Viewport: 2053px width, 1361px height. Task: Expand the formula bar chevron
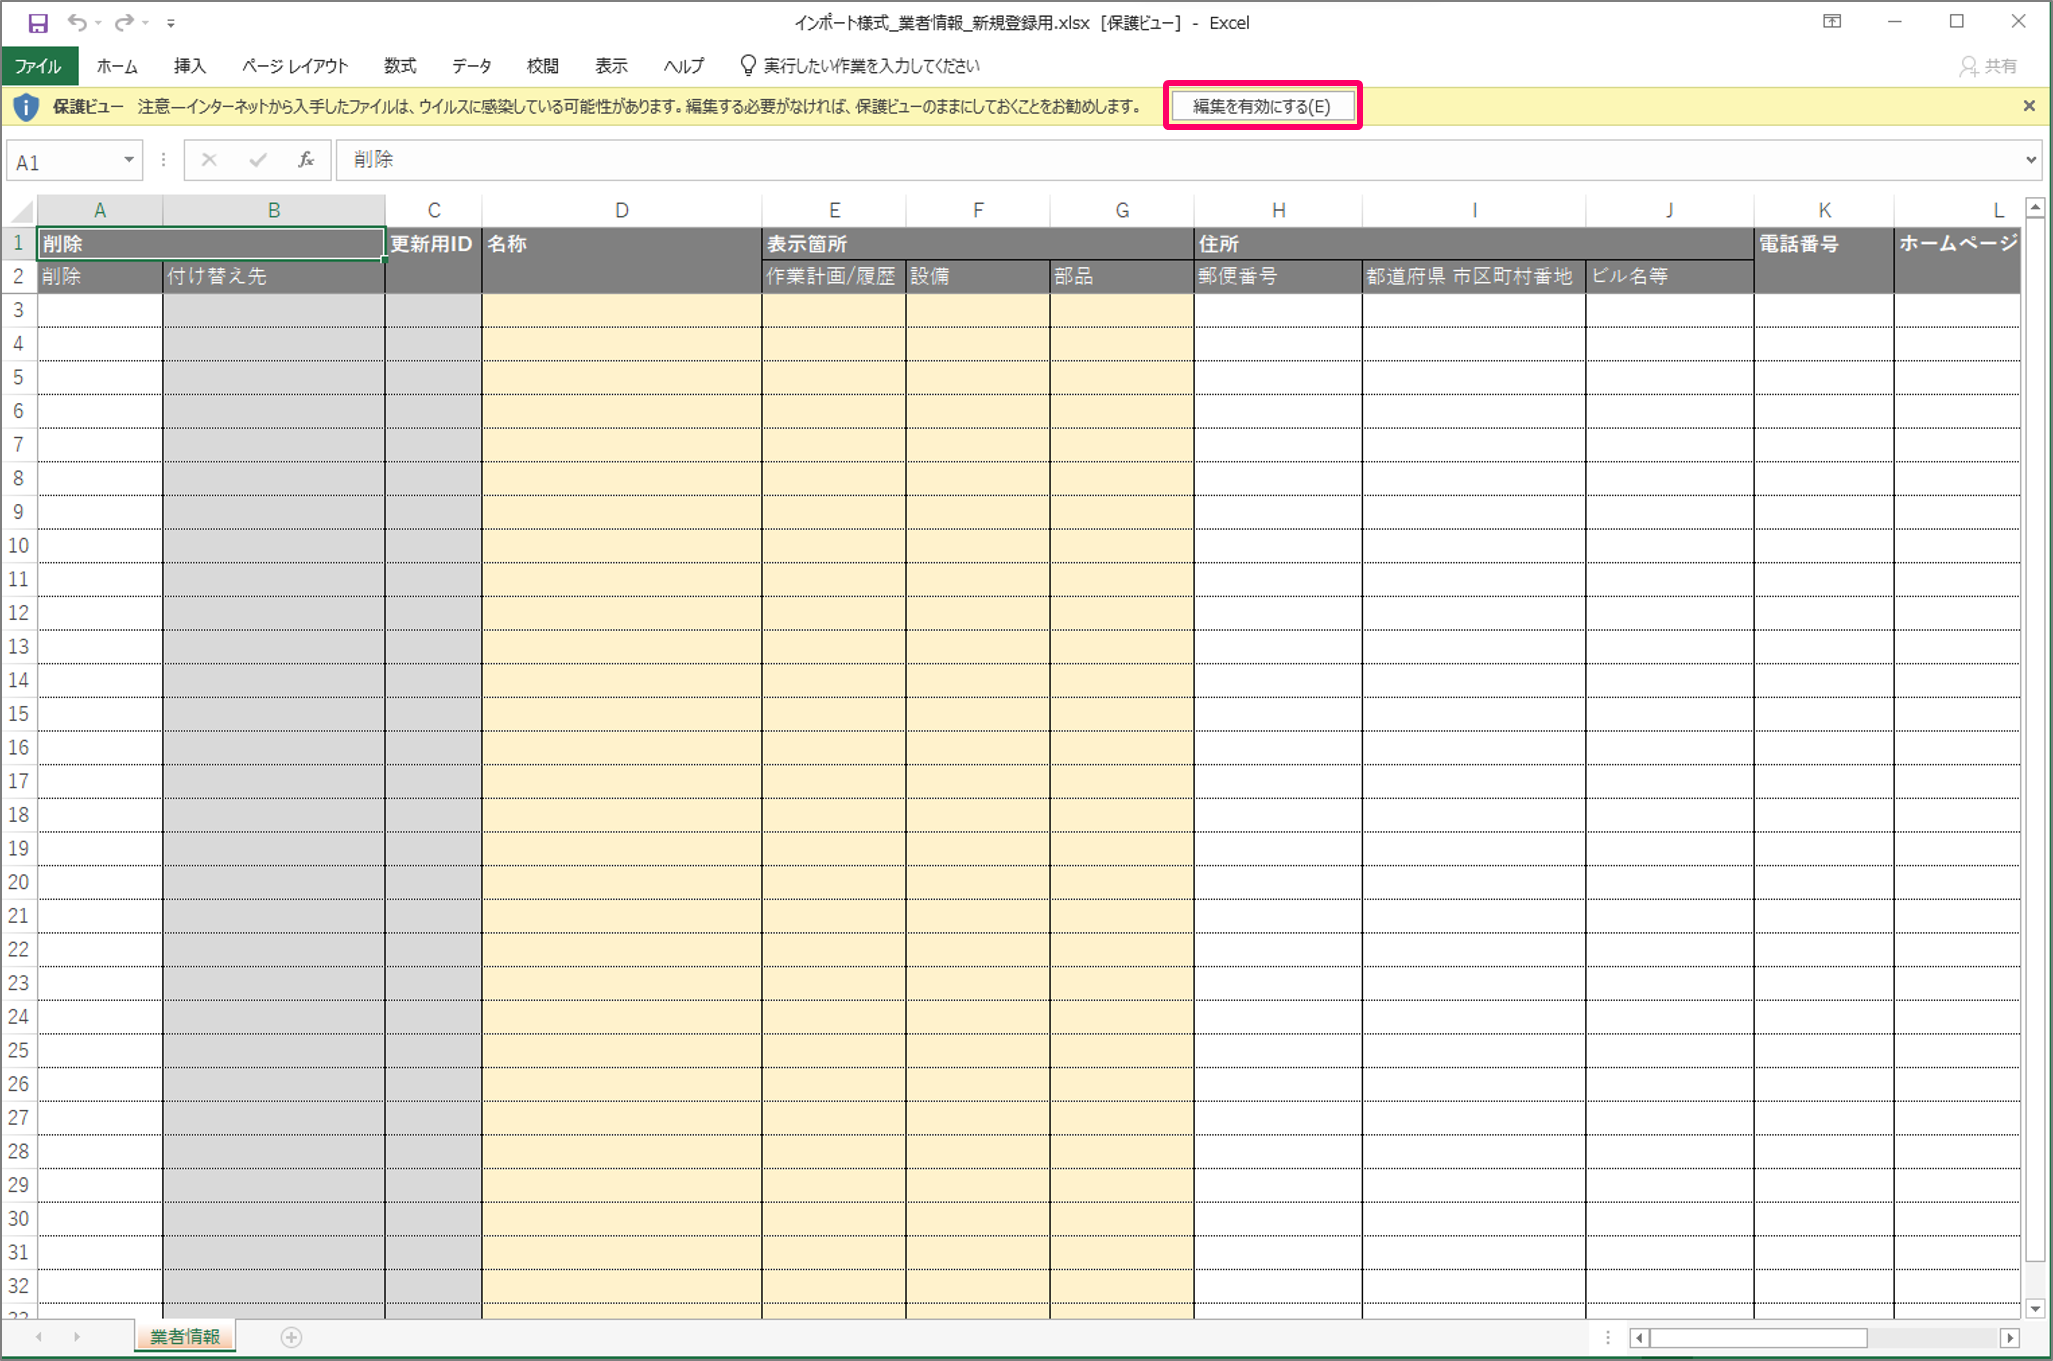[x=2031, y=160]
